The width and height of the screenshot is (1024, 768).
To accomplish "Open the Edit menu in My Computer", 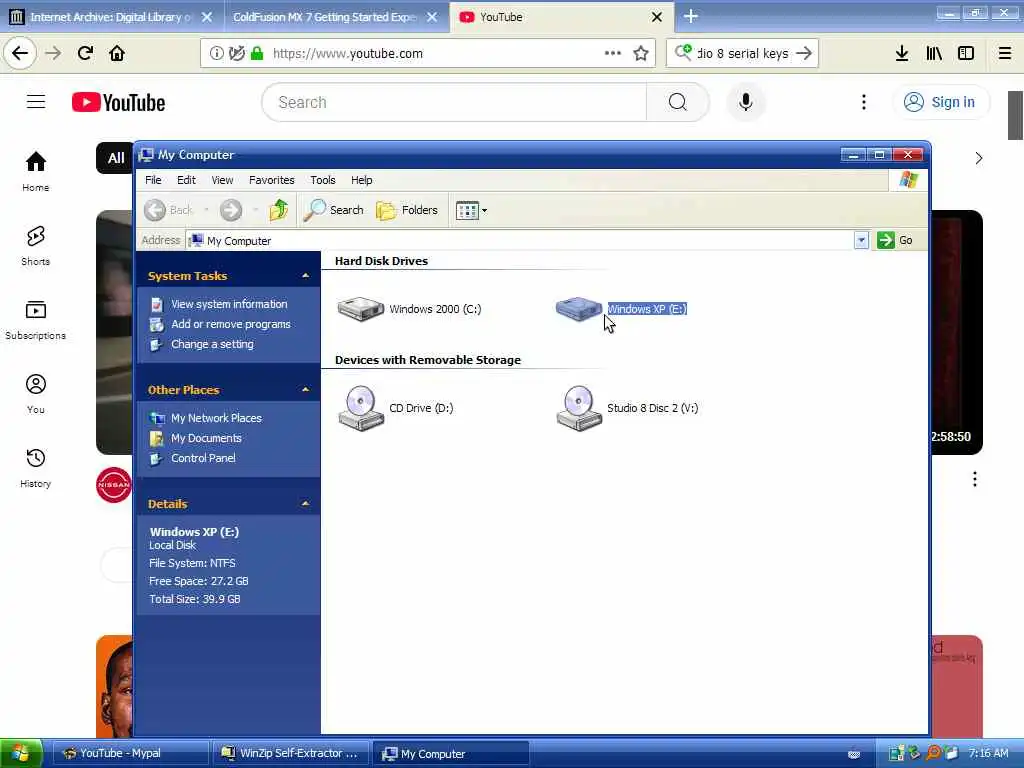I will [x=186, y=180].
